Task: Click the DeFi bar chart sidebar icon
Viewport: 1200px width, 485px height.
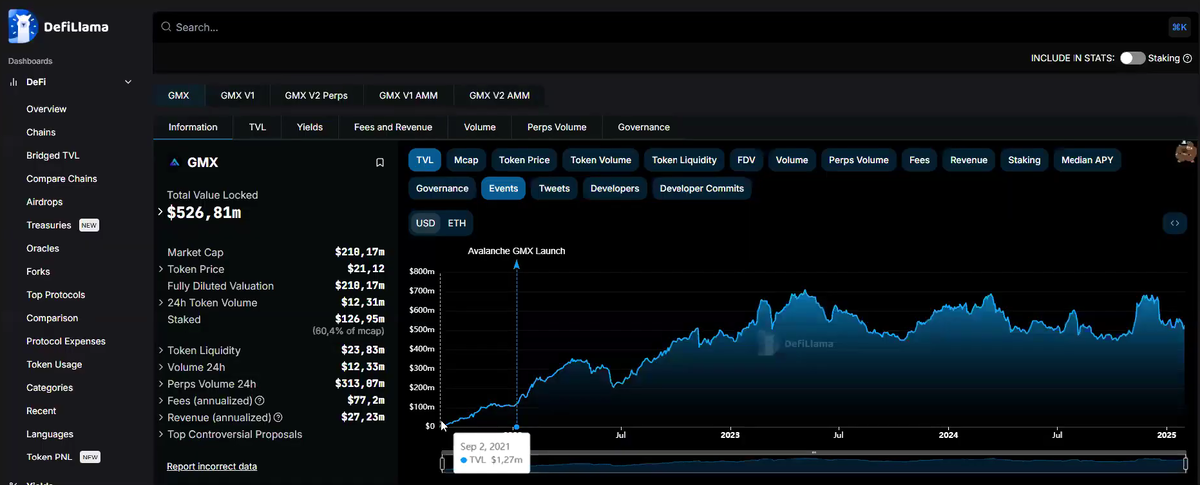Action: (14, 82)
